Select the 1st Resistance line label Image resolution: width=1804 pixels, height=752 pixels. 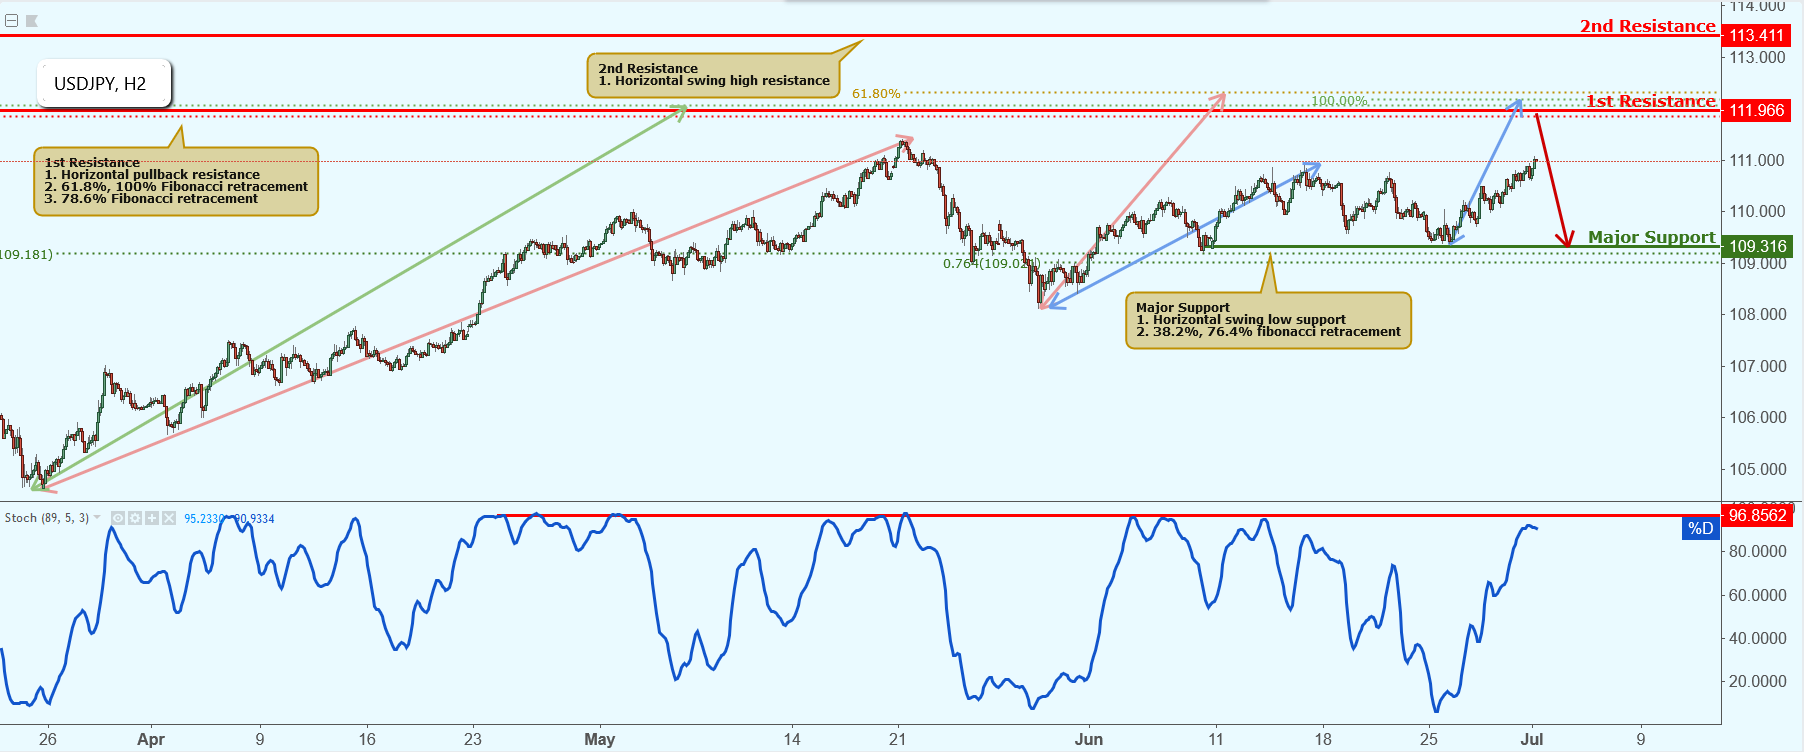pyautogui.click(x=1650, y=101)
